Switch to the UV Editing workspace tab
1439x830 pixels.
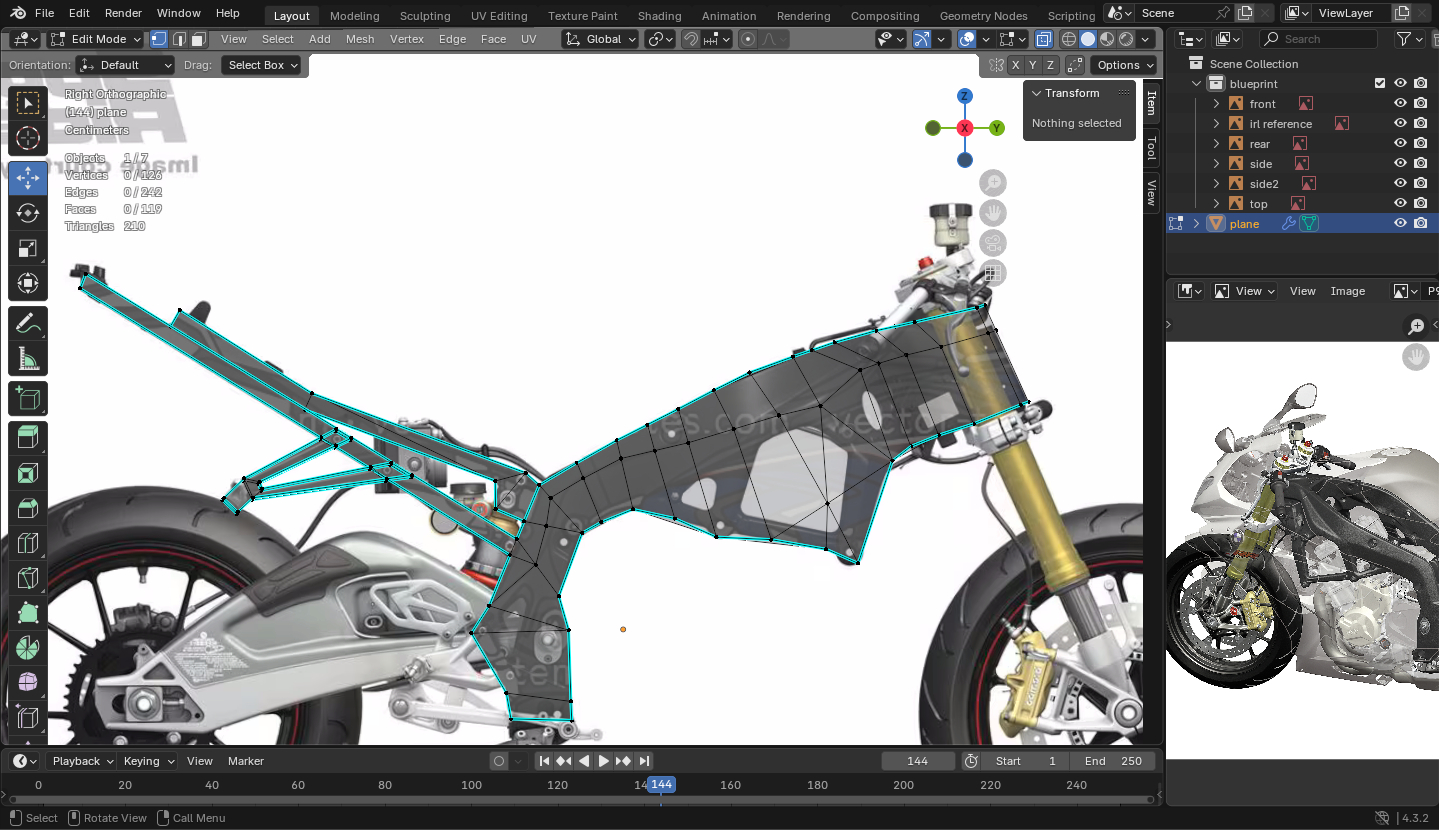(x=499, y=16)
